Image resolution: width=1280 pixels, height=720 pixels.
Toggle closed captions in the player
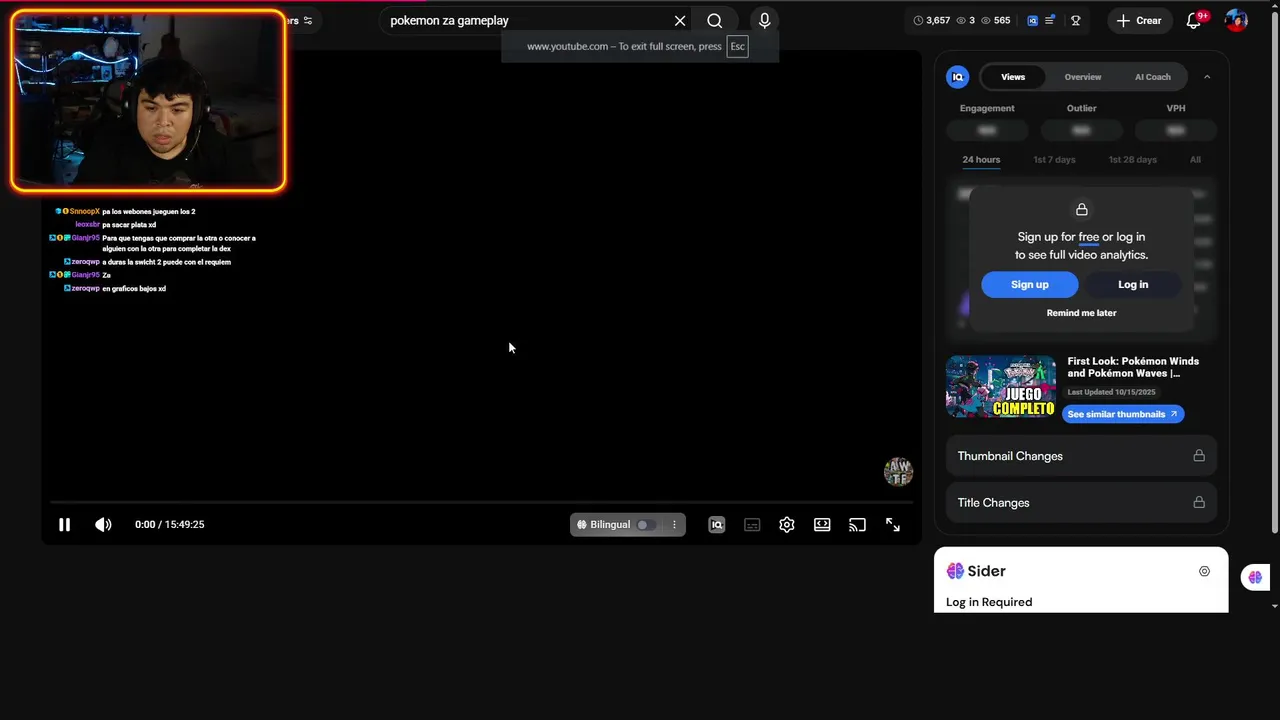(752, 524)
